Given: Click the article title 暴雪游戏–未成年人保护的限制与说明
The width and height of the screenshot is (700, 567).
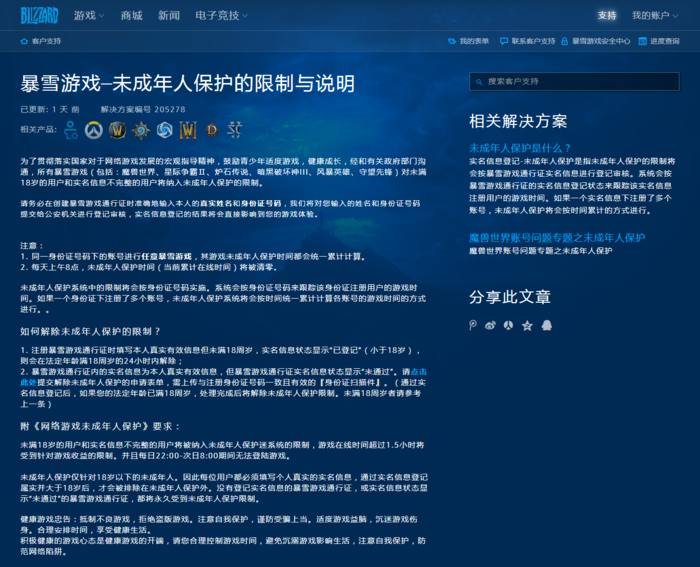Looking at the screenshot, I should [x=188, y=83].
